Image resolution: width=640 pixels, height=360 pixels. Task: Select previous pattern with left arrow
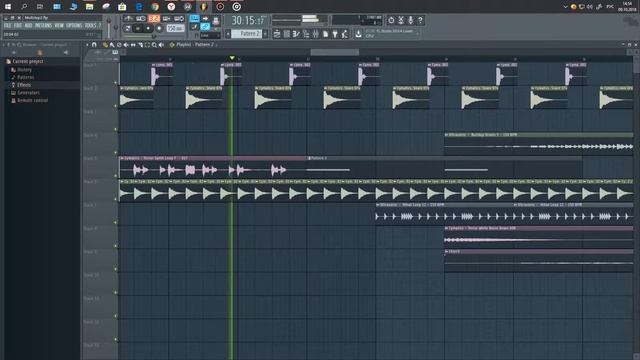click(228, 34)
